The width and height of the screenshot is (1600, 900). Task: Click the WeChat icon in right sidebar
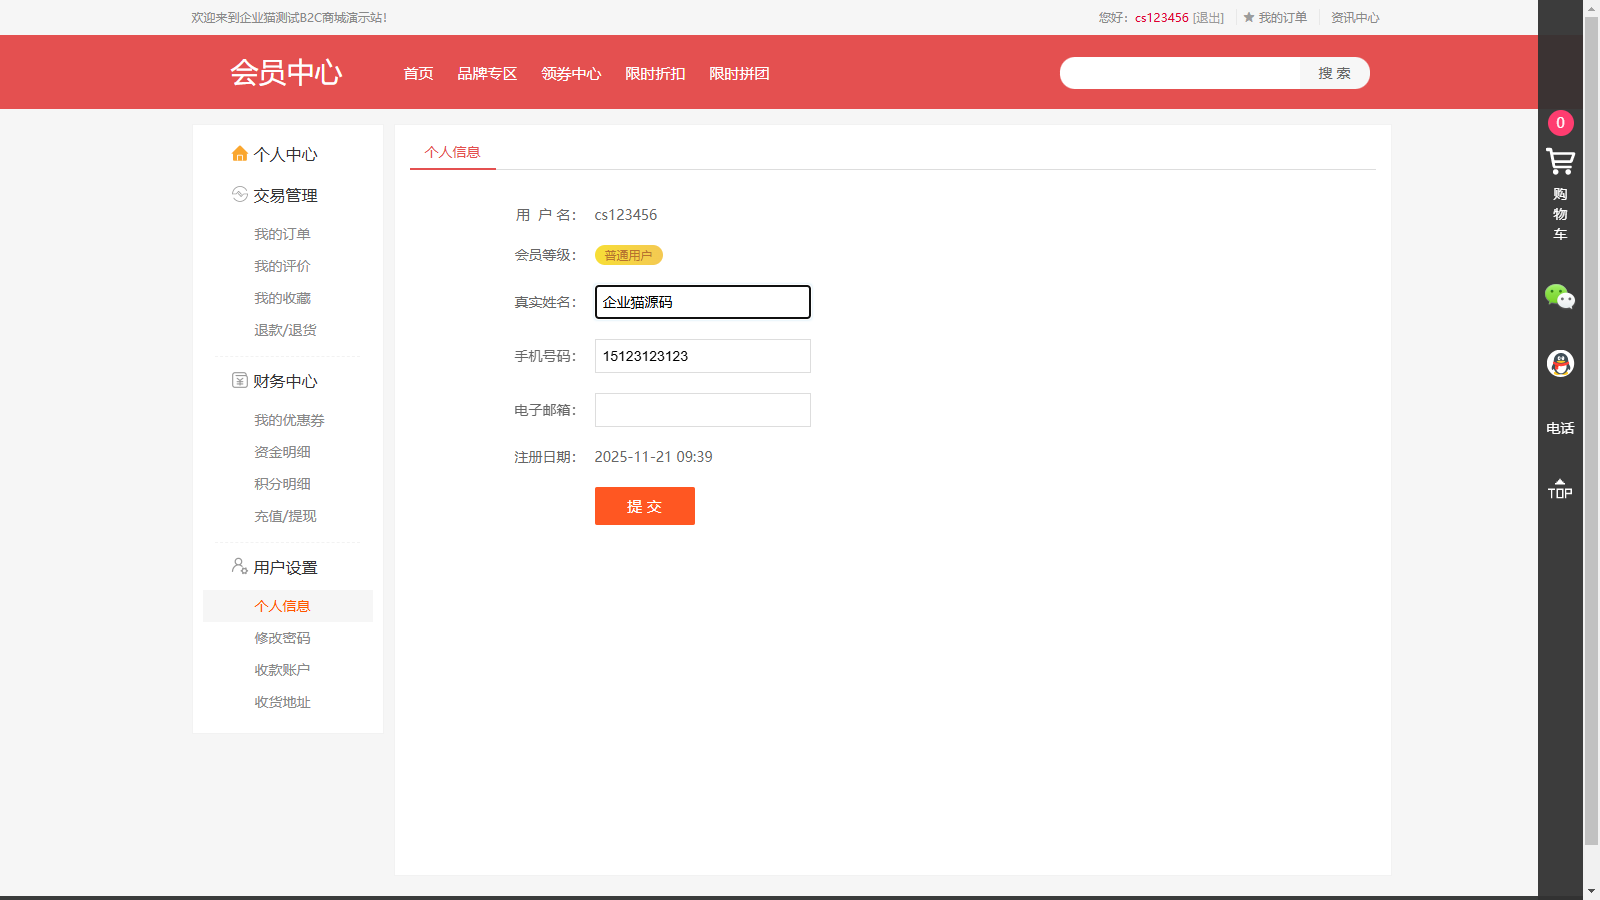pos(1560,297)
